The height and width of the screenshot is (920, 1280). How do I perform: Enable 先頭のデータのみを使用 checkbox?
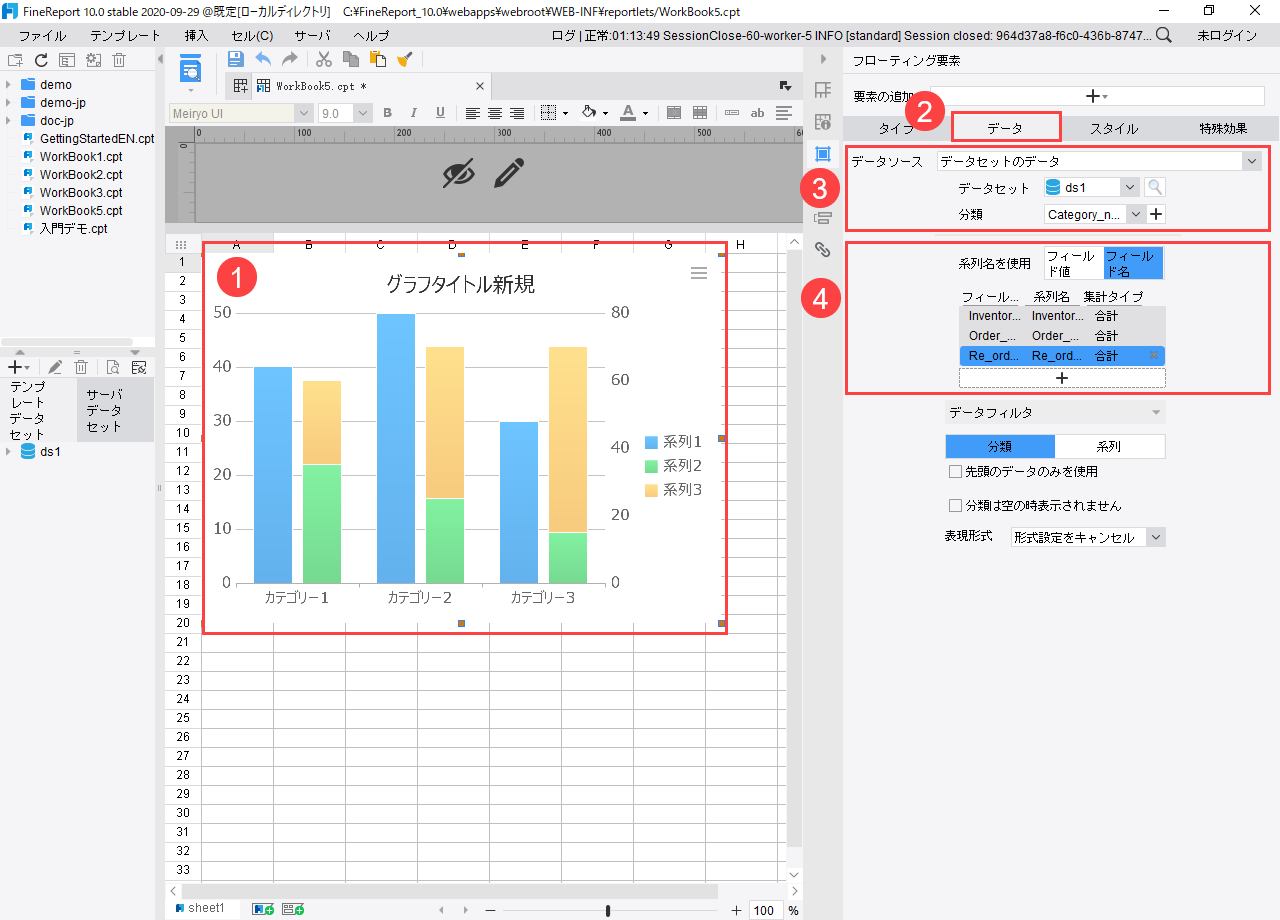[955, 471]
